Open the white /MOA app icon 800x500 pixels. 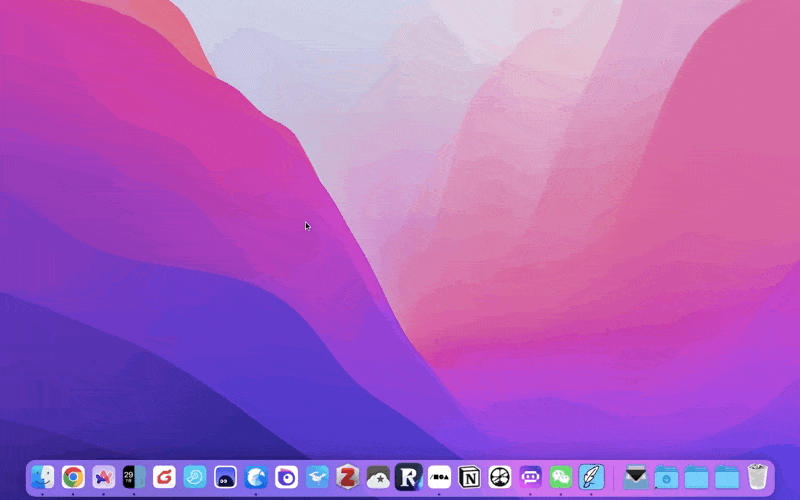(439, 478)
